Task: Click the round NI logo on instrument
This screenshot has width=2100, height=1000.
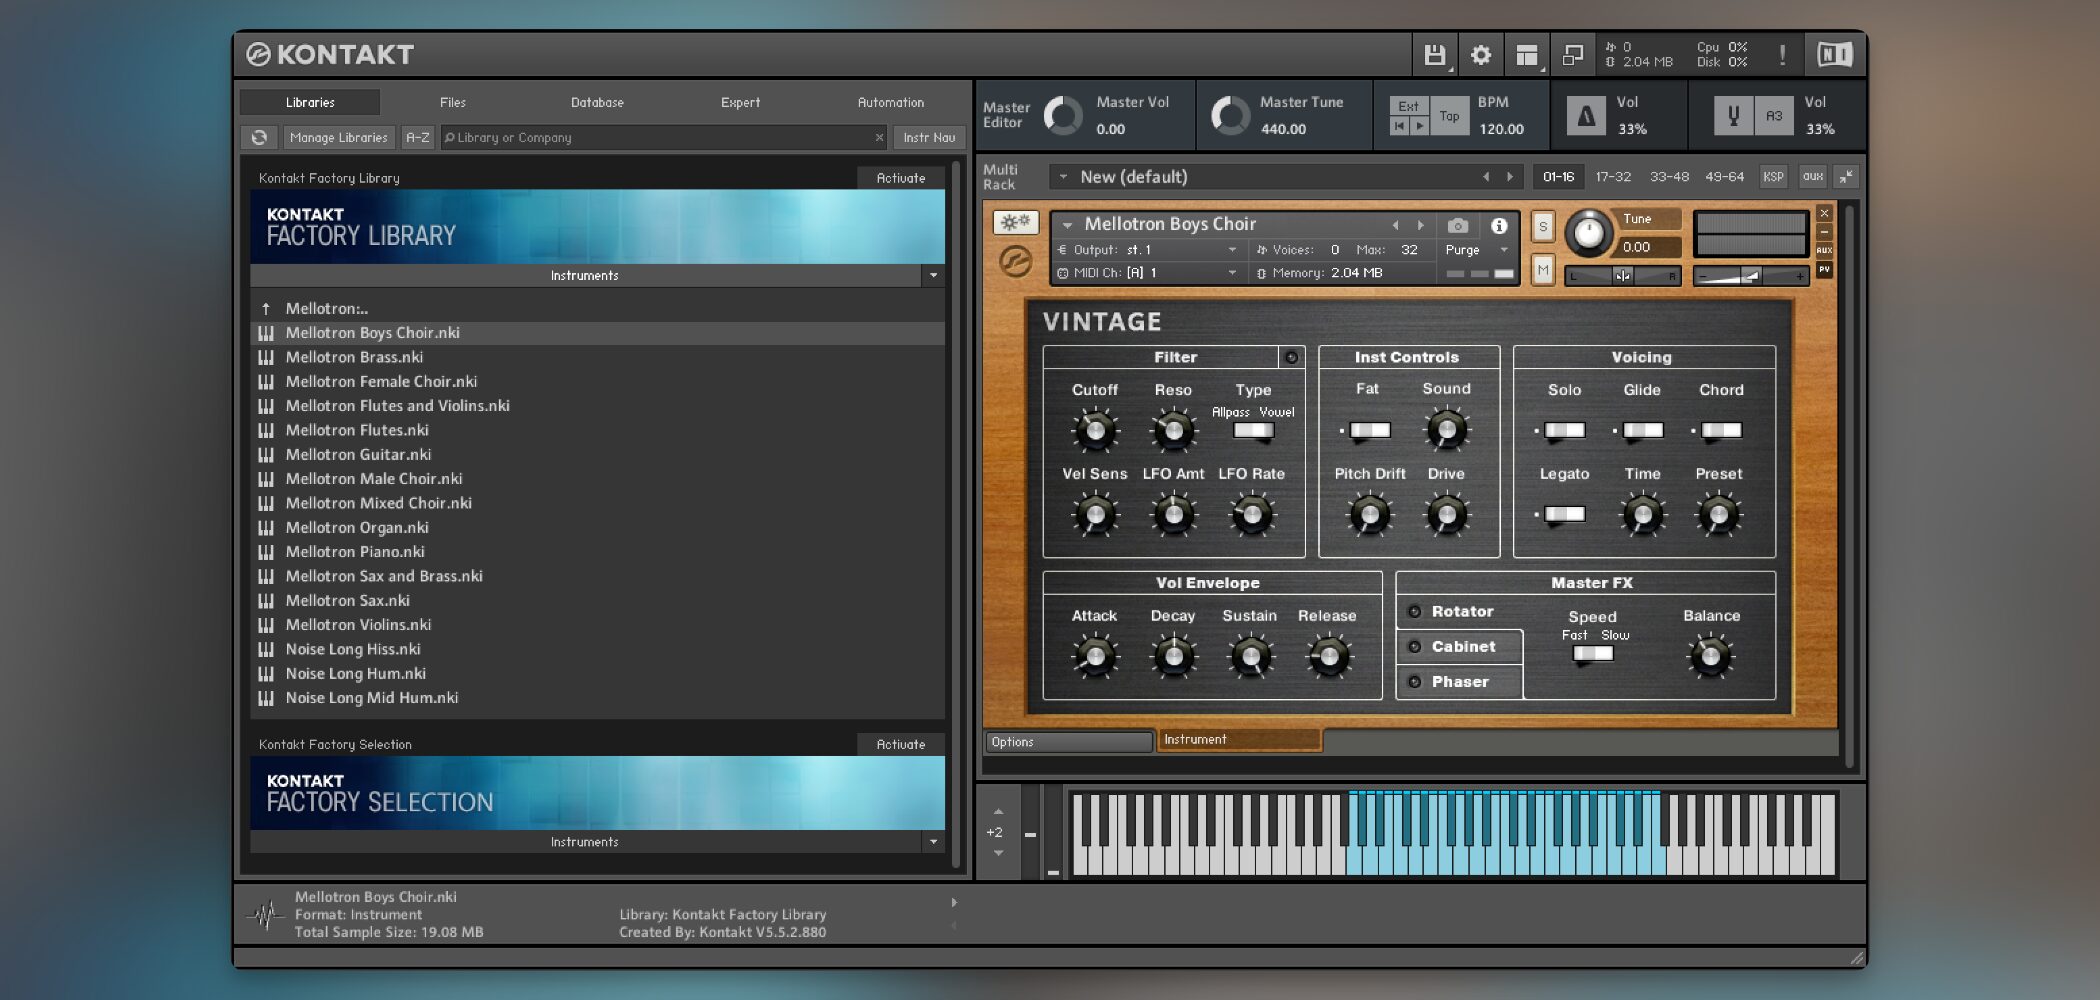Action: [x=1015, y=262]
